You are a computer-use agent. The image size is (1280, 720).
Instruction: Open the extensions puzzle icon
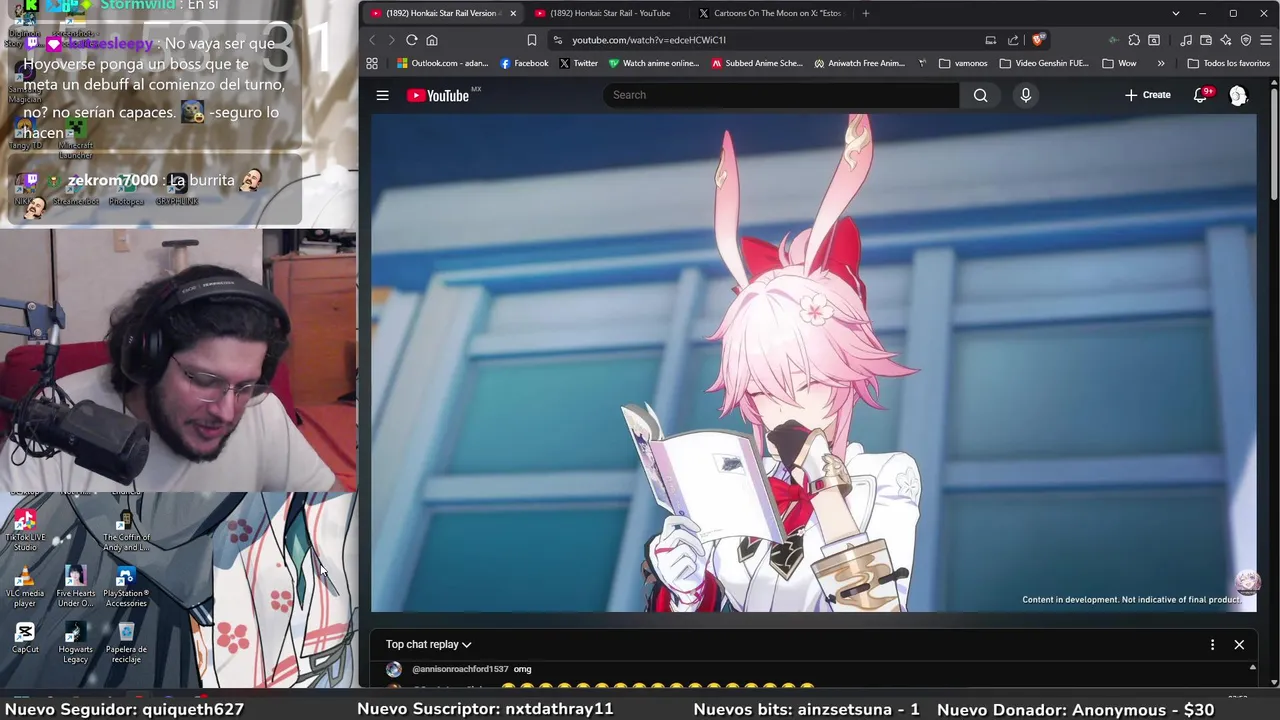[x=1134, y=40]
